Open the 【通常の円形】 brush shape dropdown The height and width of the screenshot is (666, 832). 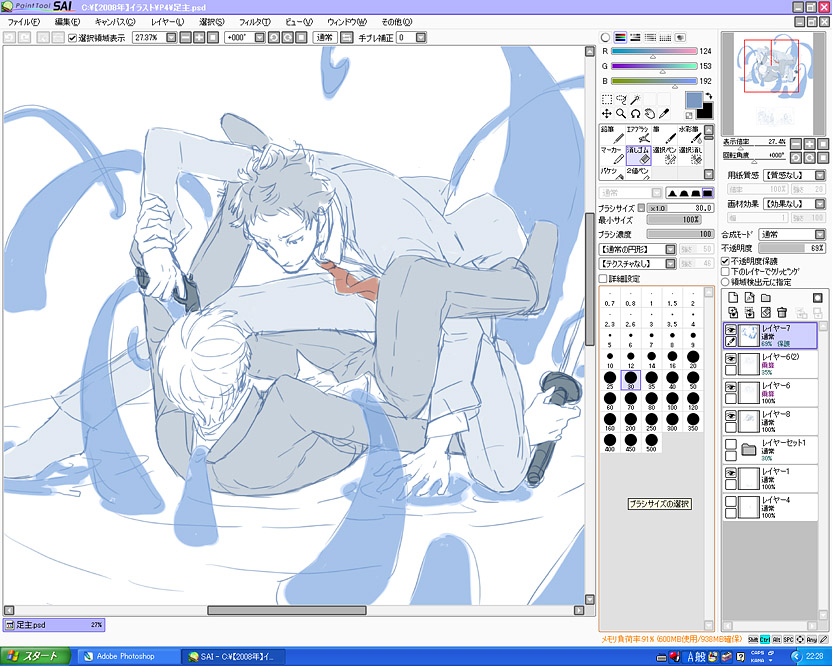pos(670,249)
